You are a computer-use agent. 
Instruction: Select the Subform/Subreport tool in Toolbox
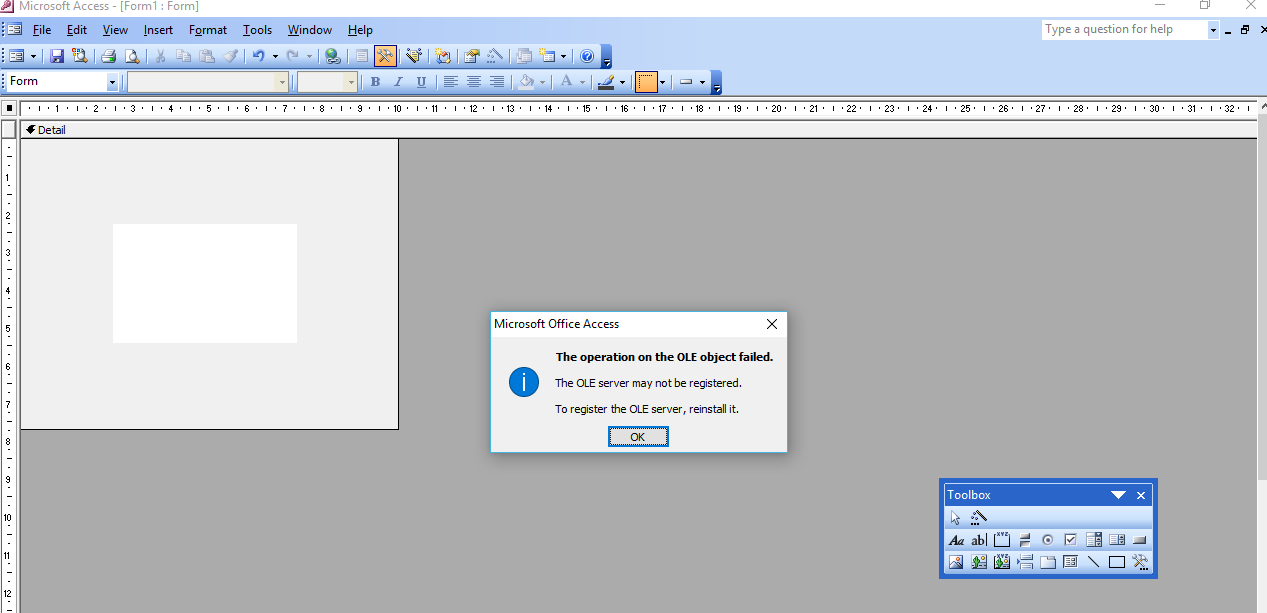(x=1071, y=562)
